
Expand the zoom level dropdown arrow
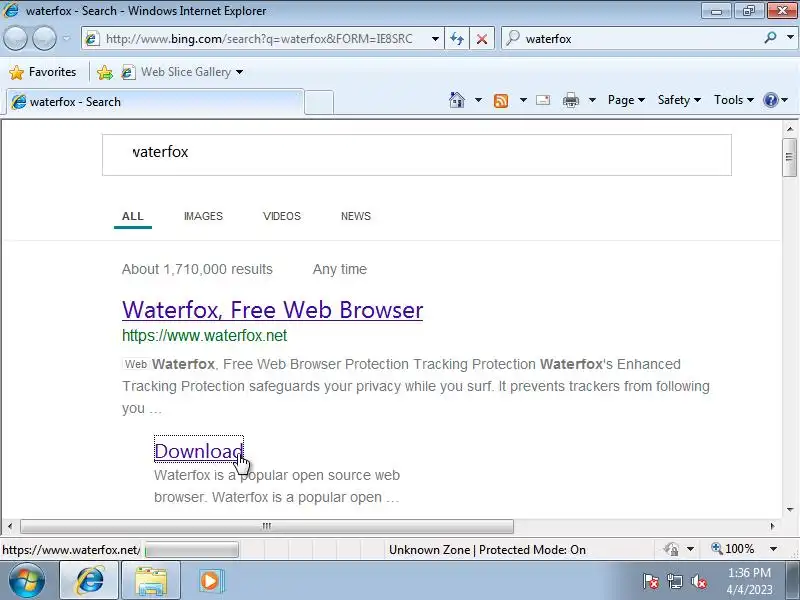click(773, 549)
